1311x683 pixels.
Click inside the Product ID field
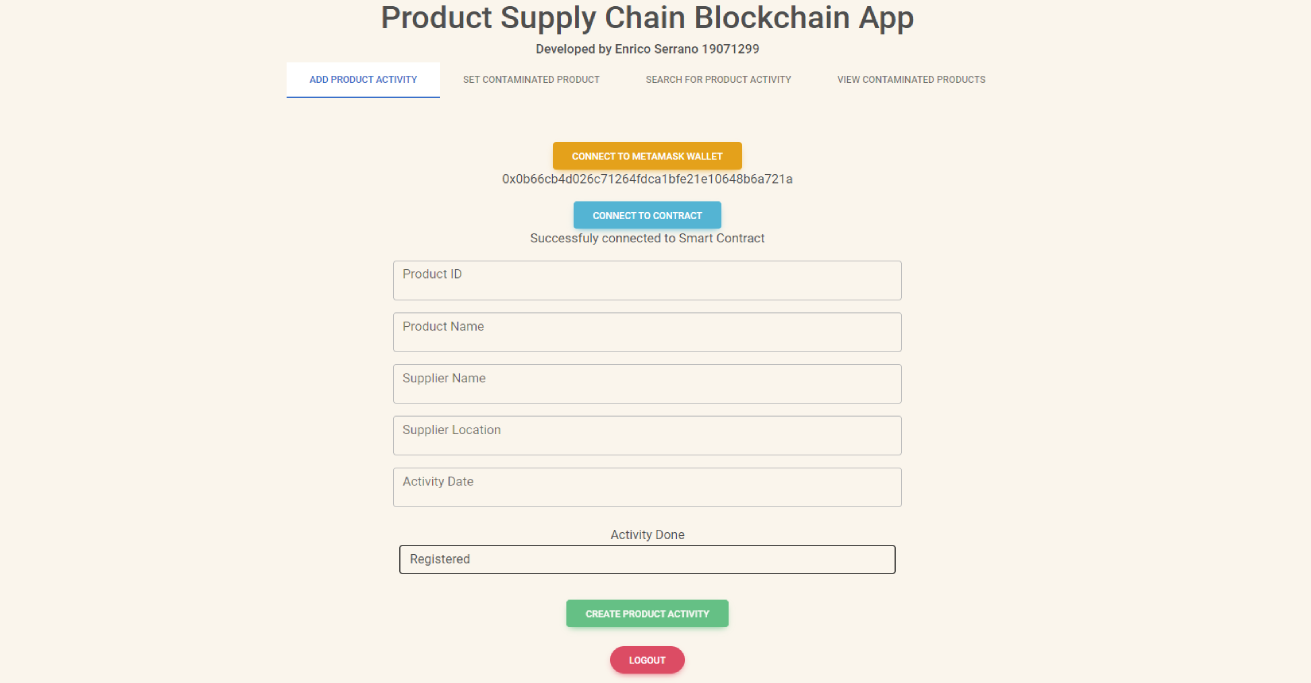647,280
